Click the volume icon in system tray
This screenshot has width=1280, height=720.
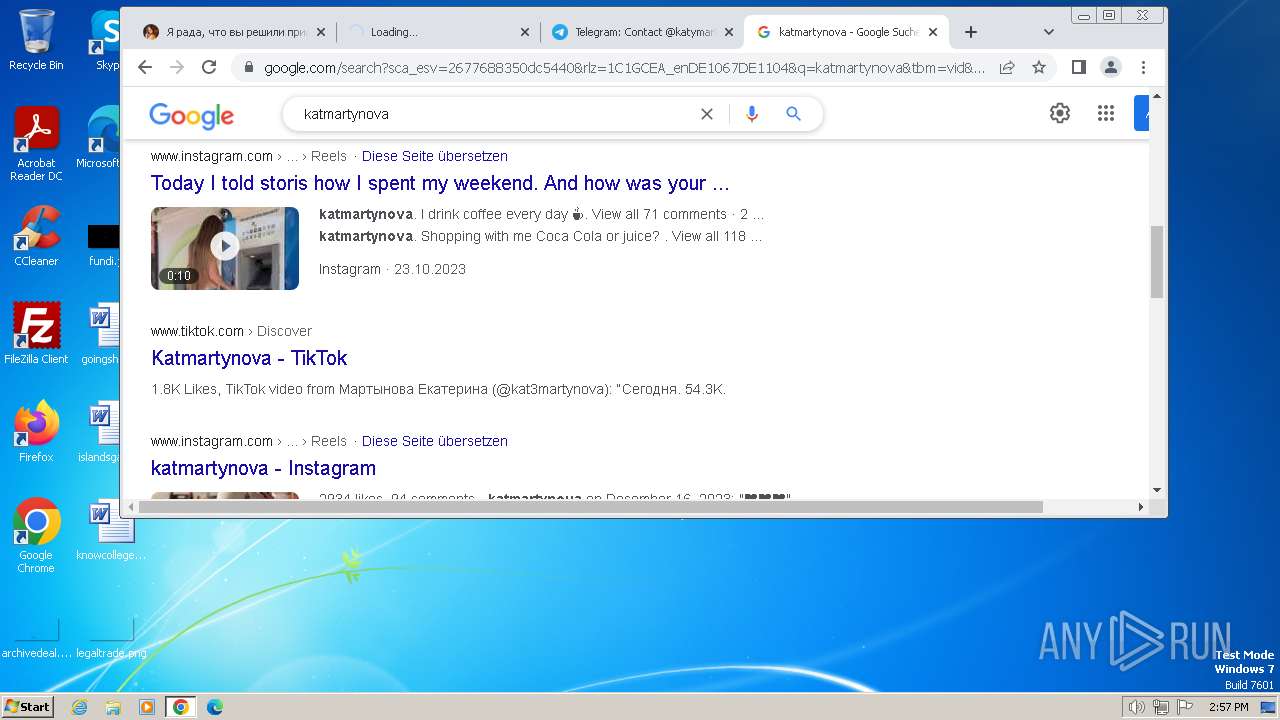point(1136,707)
